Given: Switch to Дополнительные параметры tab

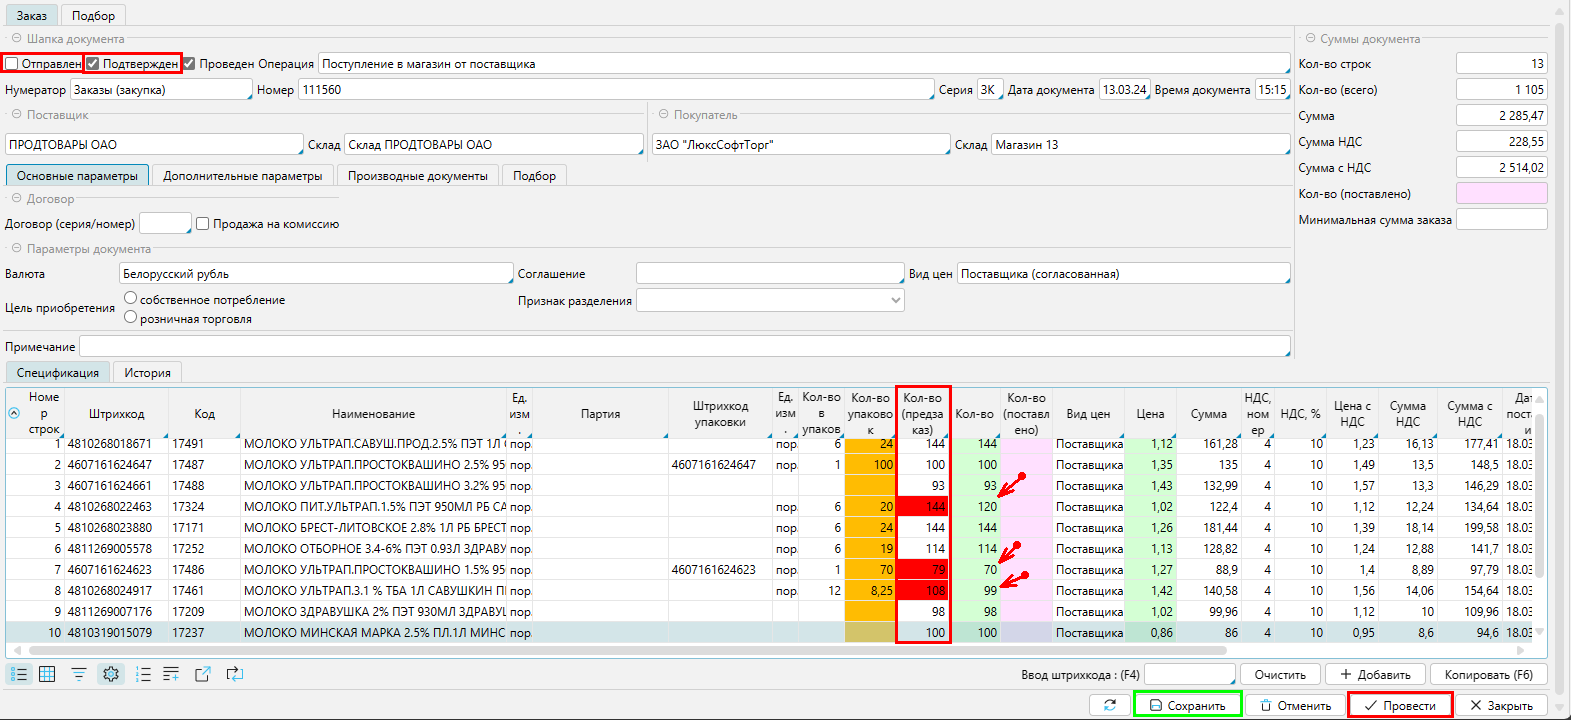Looking at the screenshot, I should click(243, 176).
